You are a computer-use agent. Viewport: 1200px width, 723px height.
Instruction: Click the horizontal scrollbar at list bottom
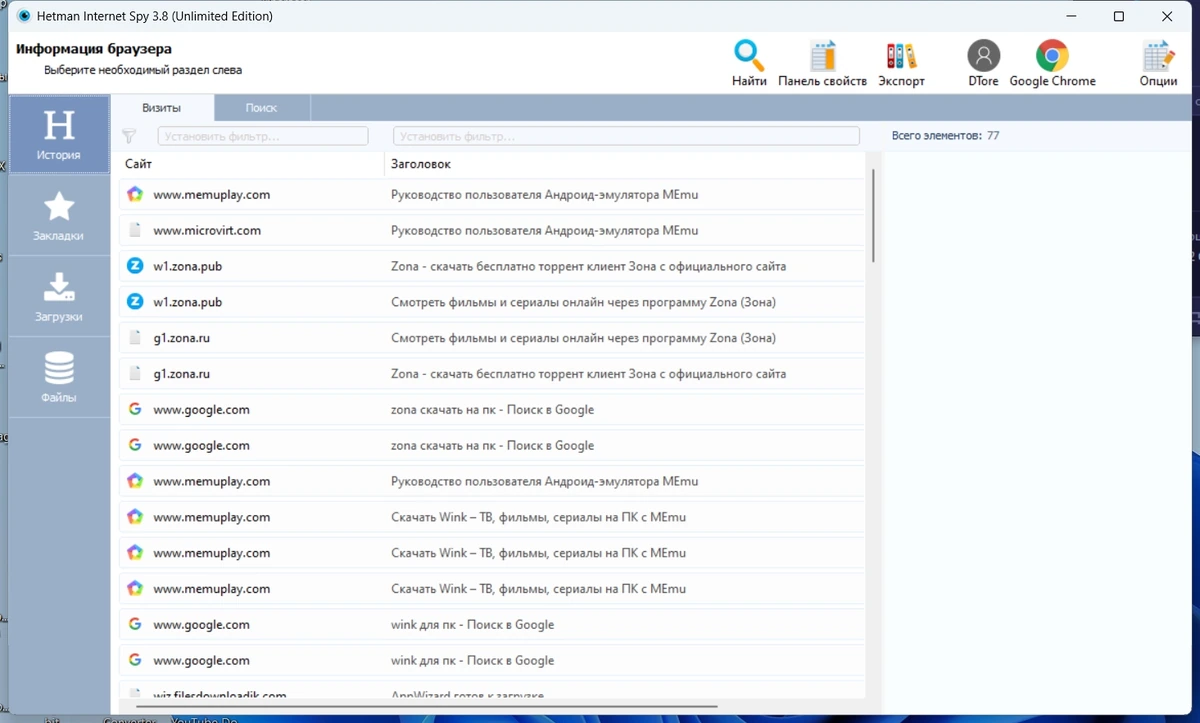pyautogui.click(x=426, y=706)
